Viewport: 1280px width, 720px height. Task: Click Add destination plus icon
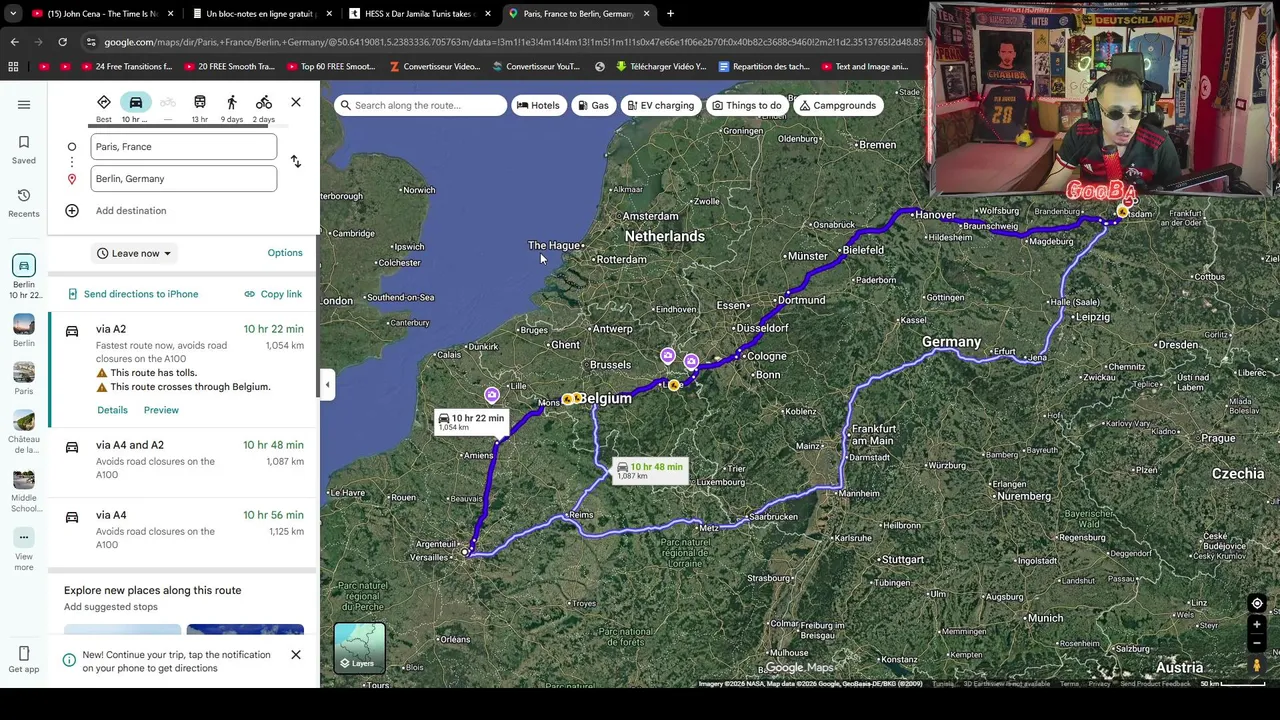point(72,211)
